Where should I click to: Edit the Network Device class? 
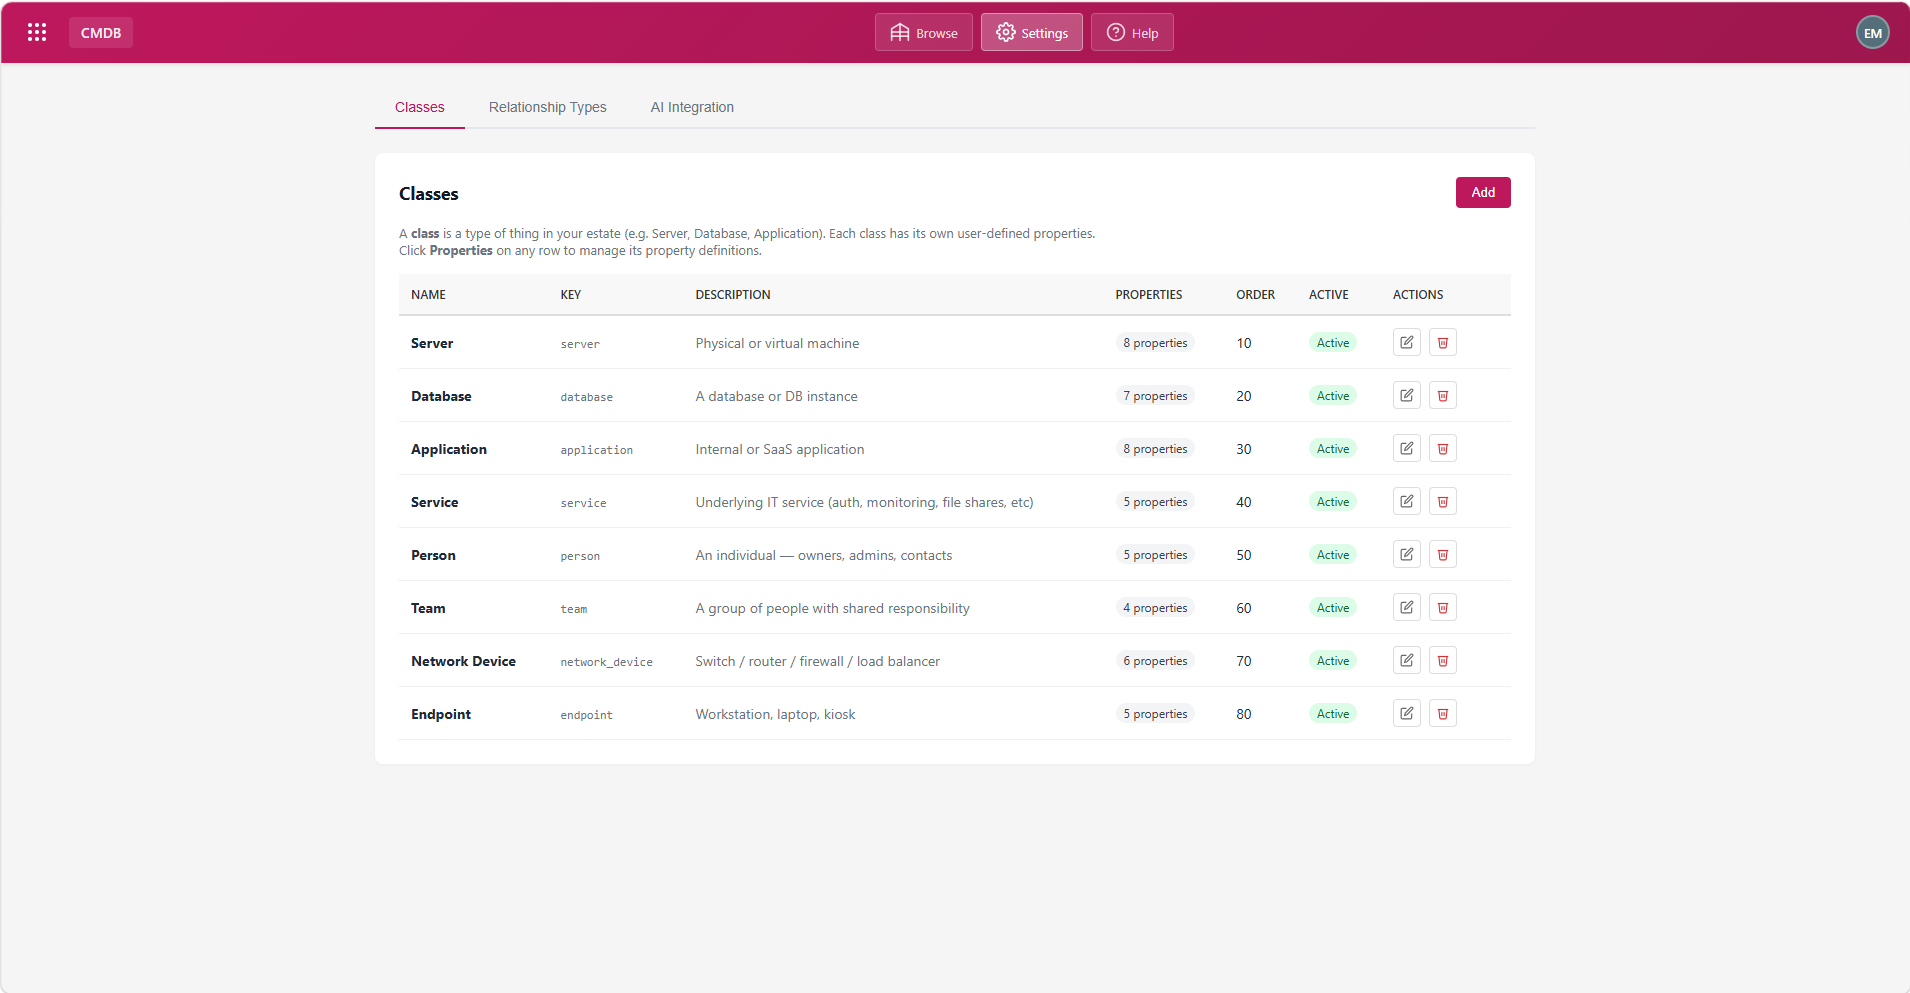click(x=1407, y=660)
